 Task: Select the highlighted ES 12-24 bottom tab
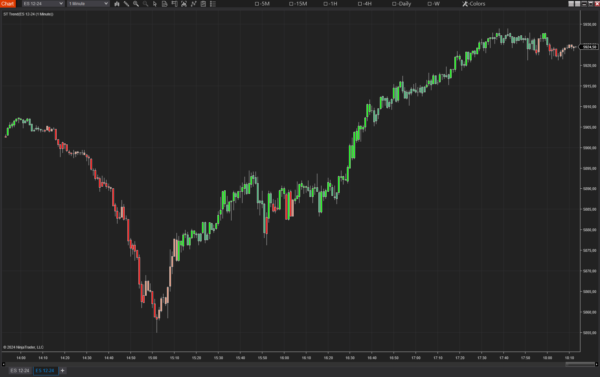(45, 370)
